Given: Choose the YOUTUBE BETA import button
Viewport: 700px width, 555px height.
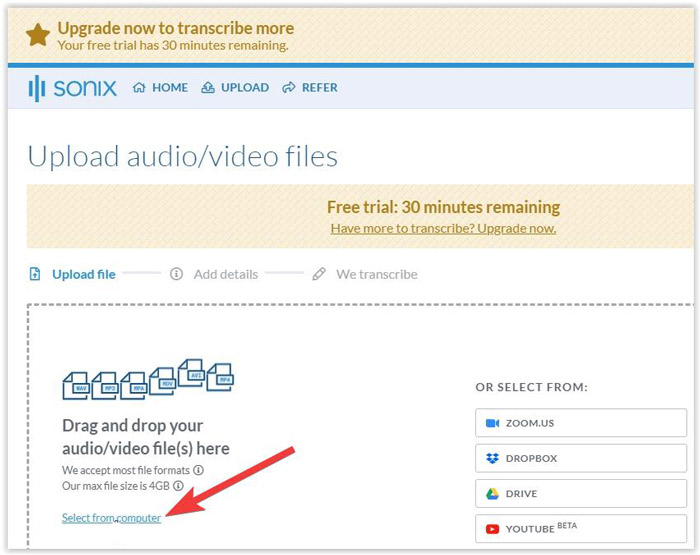Looking at the screenshot, I should 581,529.
